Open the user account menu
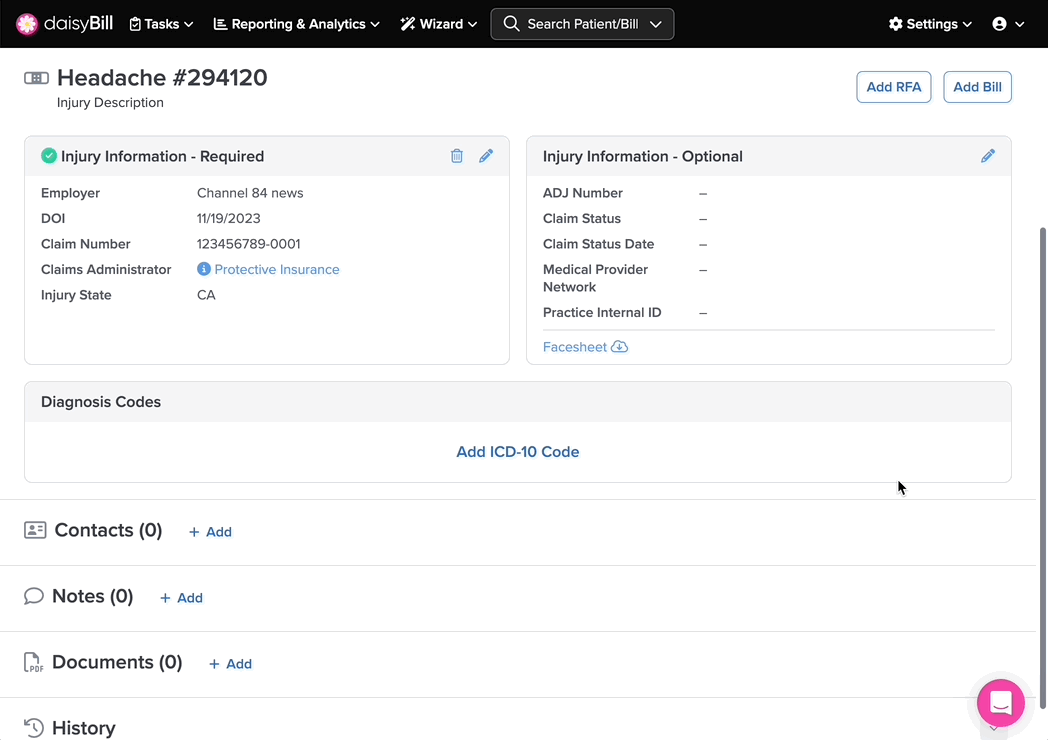 click(1008, 24)
